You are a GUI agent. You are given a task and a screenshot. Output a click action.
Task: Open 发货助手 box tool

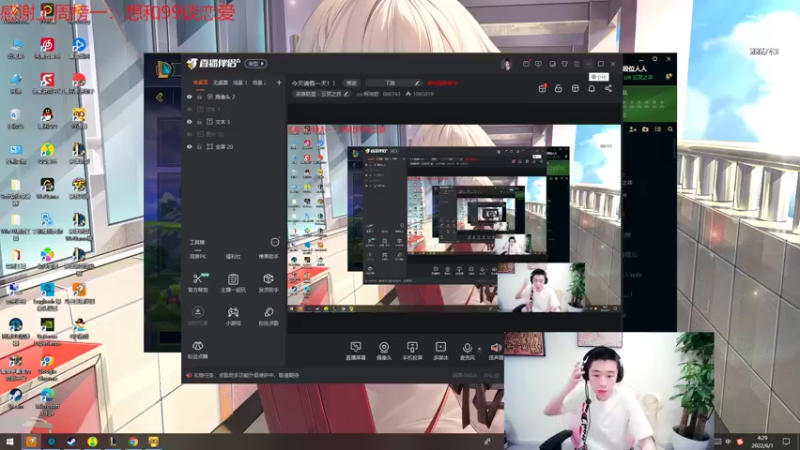tap(268, 282)
